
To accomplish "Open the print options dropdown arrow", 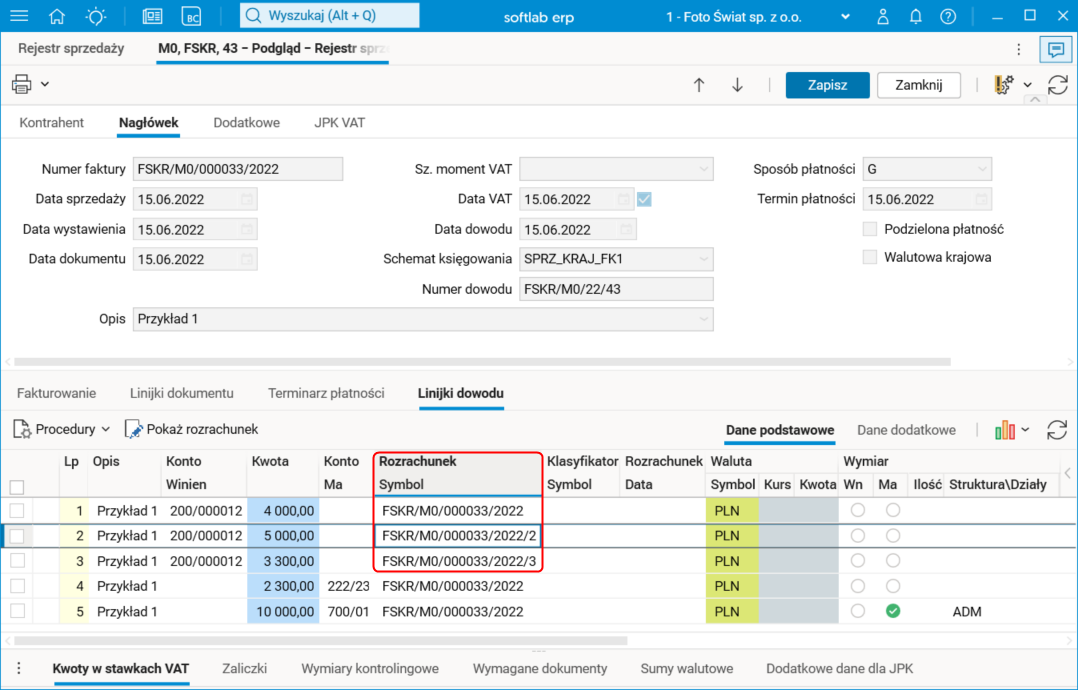I will tap(45, 84).
